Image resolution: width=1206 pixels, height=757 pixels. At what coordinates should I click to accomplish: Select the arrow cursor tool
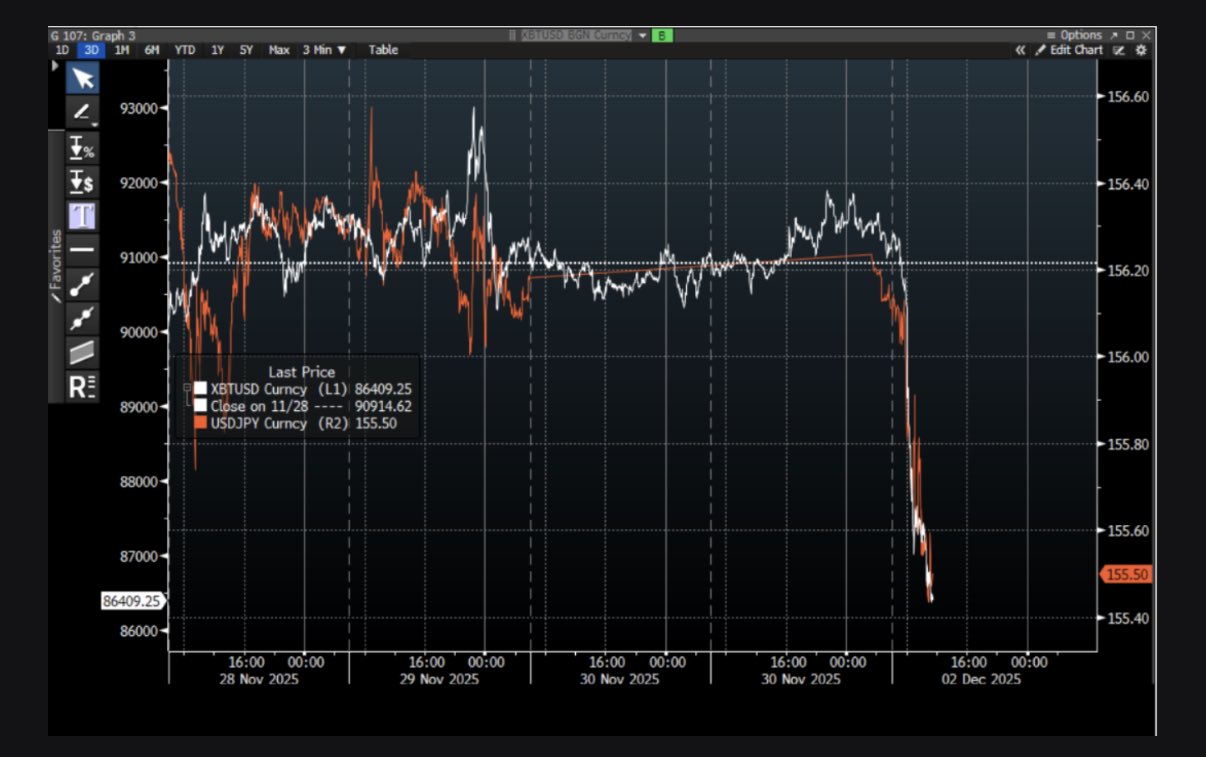pyautogui.click(x=84, y=77)
